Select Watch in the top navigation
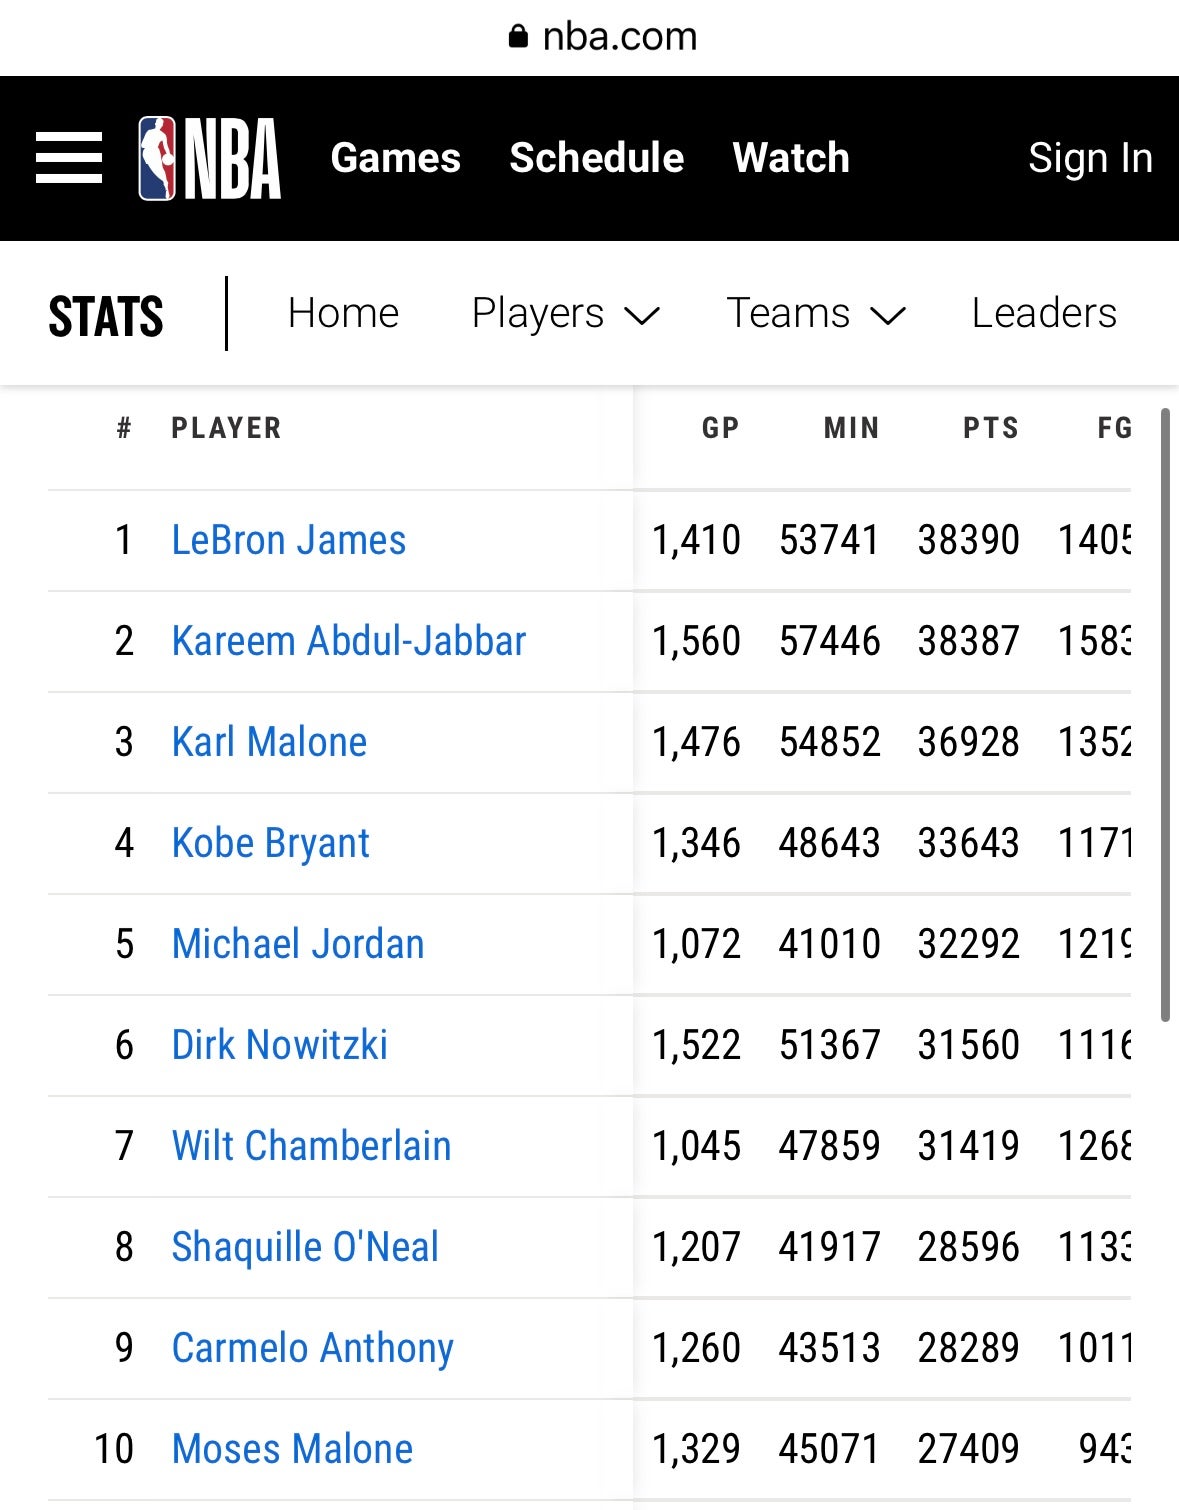The width and height of the screenshot is (1179, 1510). click(x=791, y=158)
